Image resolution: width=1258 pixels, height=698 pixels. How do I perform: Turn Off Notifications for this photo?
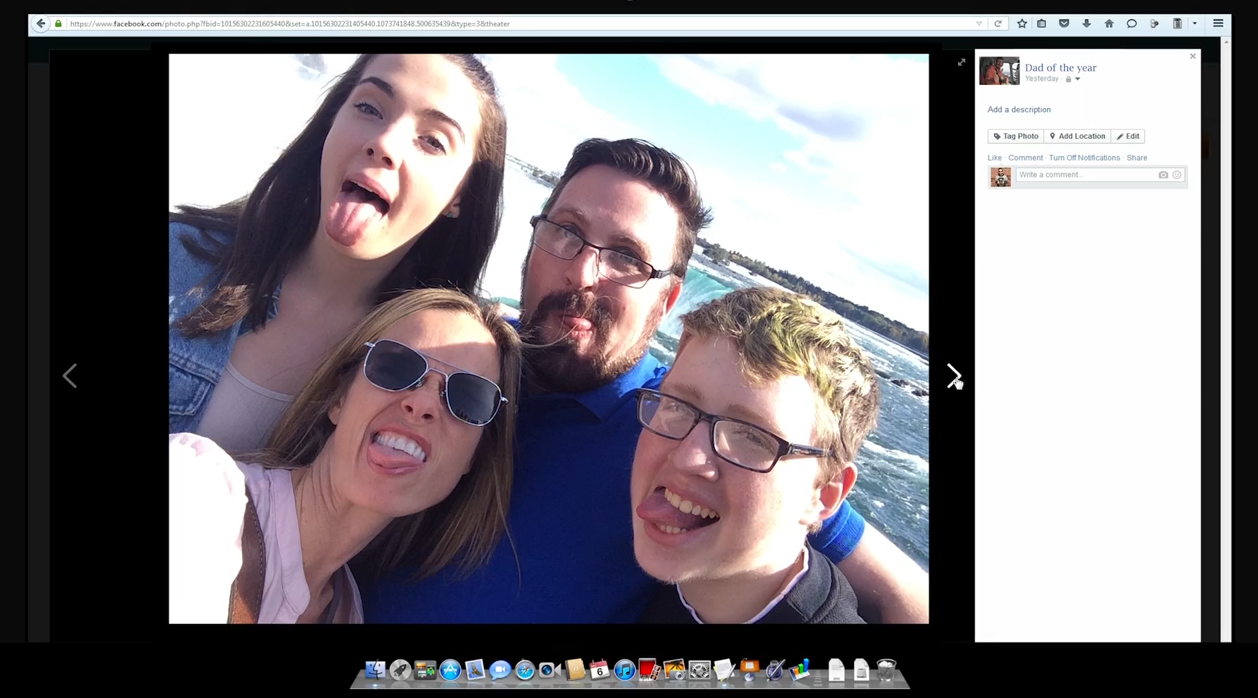(x=1083, y=158)
